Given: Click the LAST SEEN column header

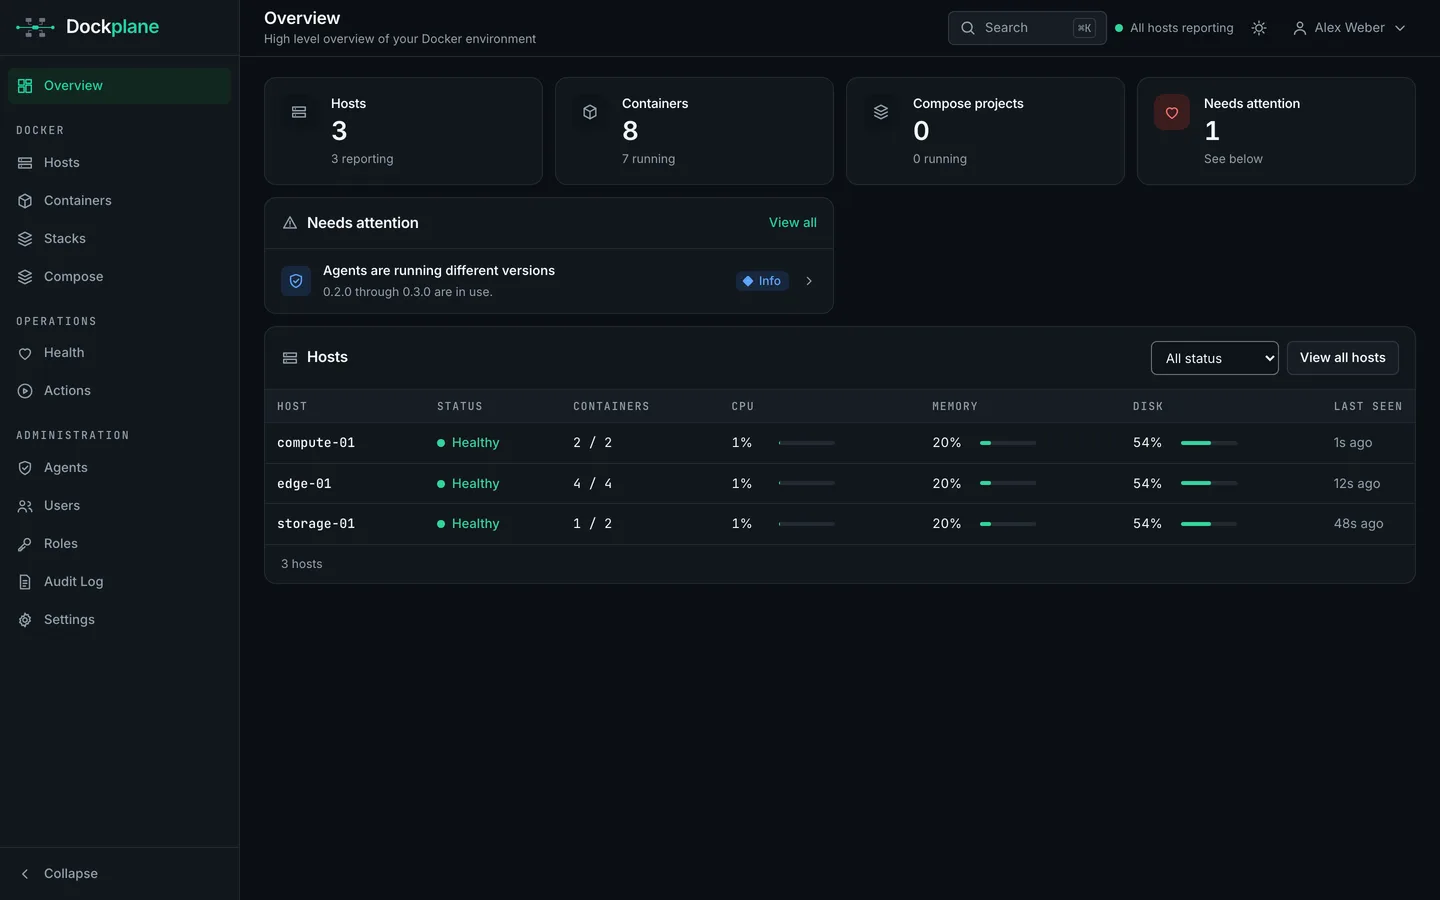Looking at the screenshot, I should (1368, 406).
